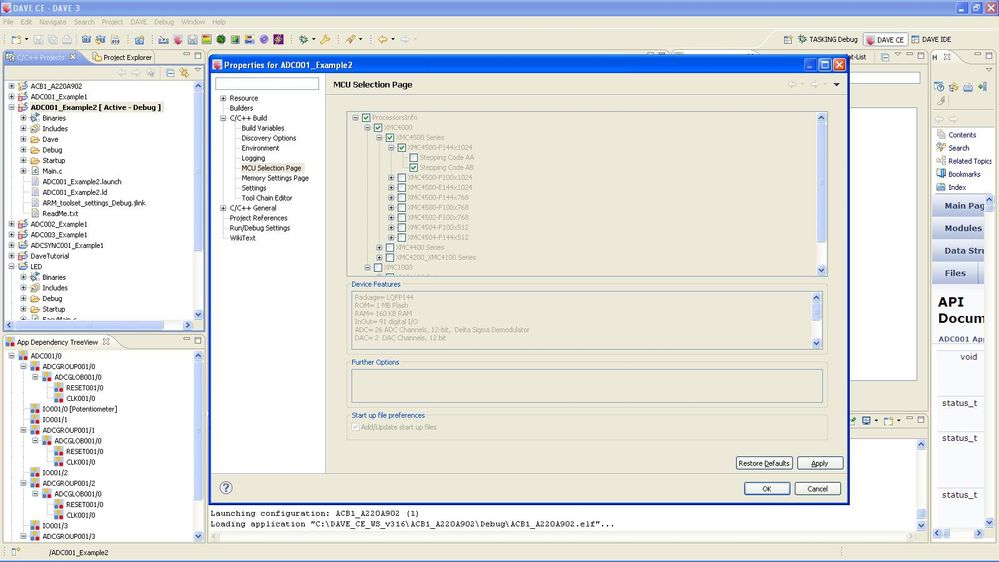Expand Resource node in properties tree
Image resolution: width=999 pixels, height=562 pixels.
pos(223,98)
